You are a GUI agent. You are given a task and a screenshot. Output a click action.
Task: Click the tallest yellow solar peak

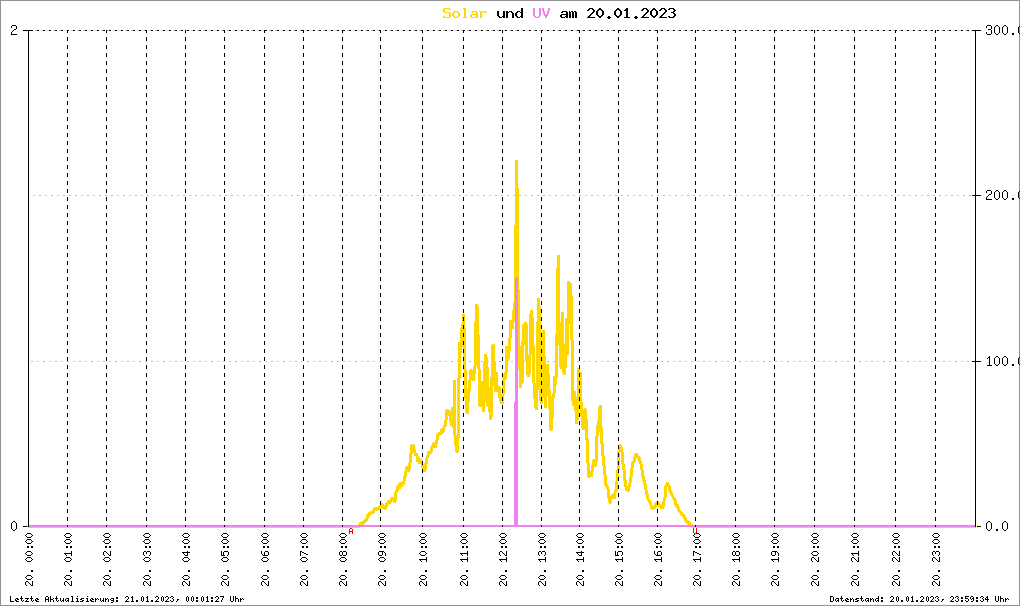pyautogui.click(x=517, y=162)
